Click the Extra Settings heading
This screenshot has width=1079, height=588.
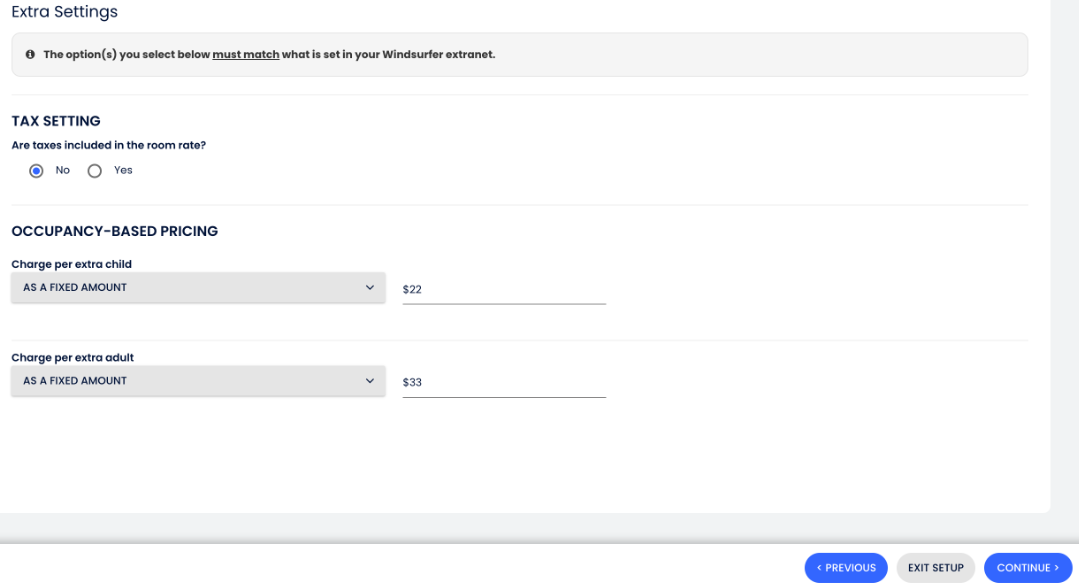click(64, 12)
